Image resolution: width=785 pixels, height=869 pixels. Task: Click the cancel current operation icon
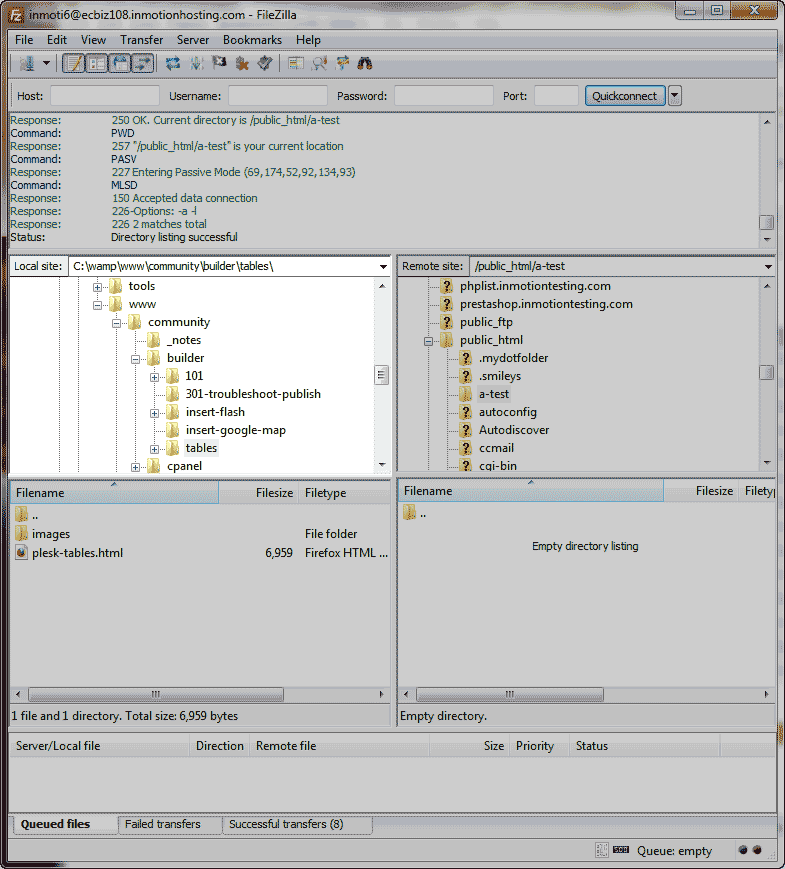219,63
